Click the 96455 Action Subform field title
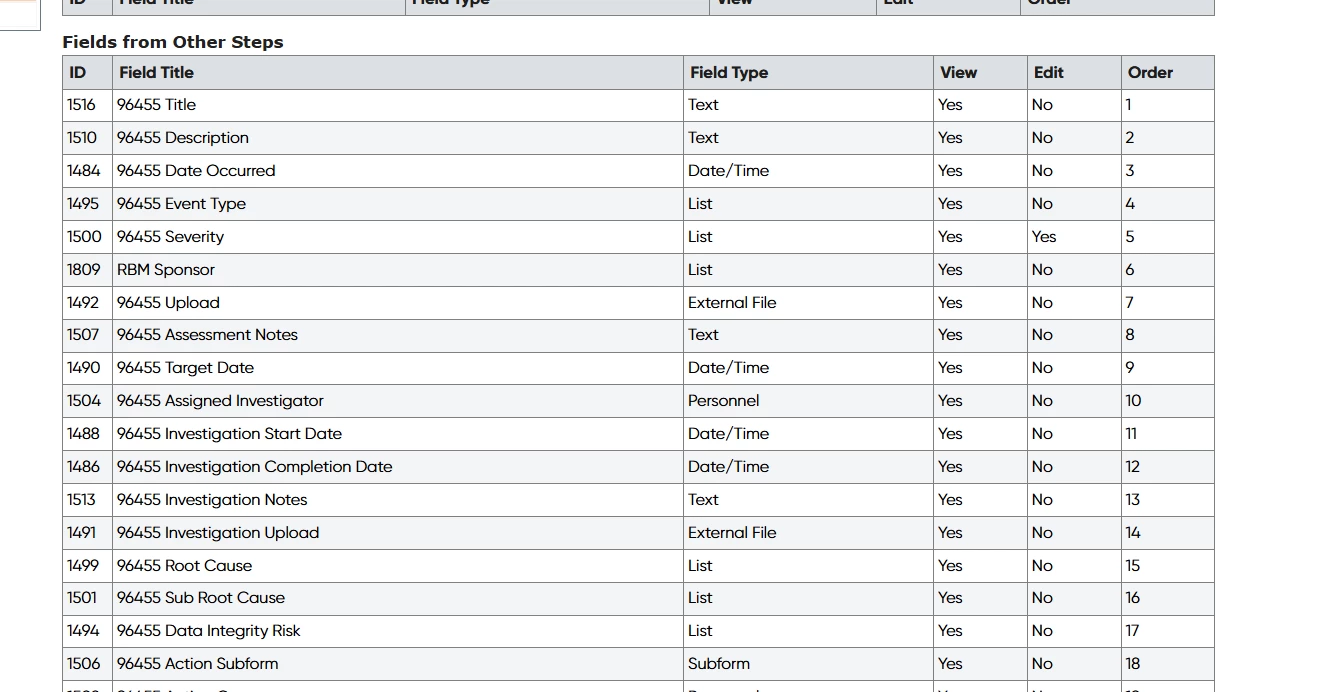1344x692 pixels. coord(197,664)
